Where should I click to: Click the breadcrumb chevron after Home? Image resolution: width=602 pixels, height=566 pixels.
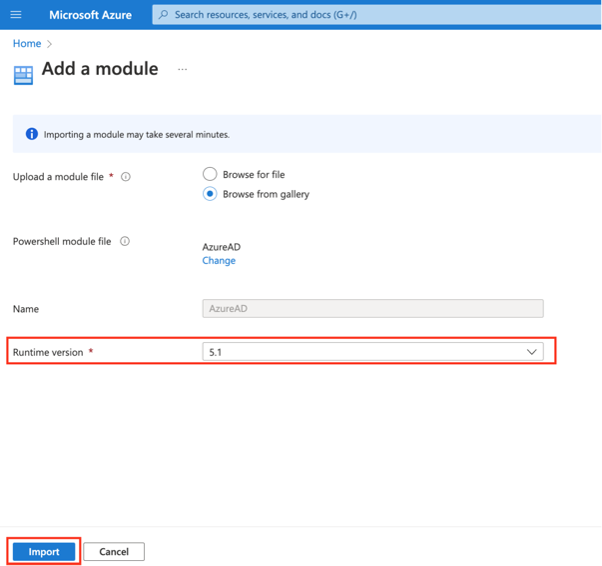coord(49,44)
